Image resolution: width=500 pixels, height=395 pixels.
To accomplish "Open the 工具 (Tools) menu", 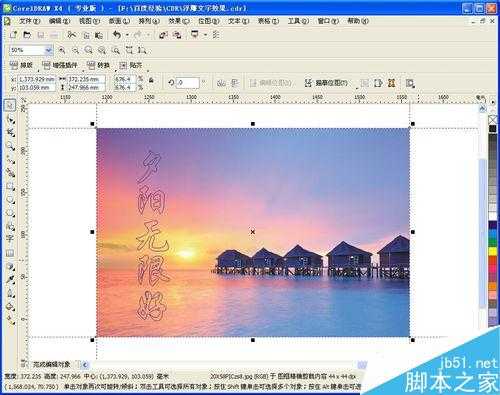I will (x=298, y=21).
